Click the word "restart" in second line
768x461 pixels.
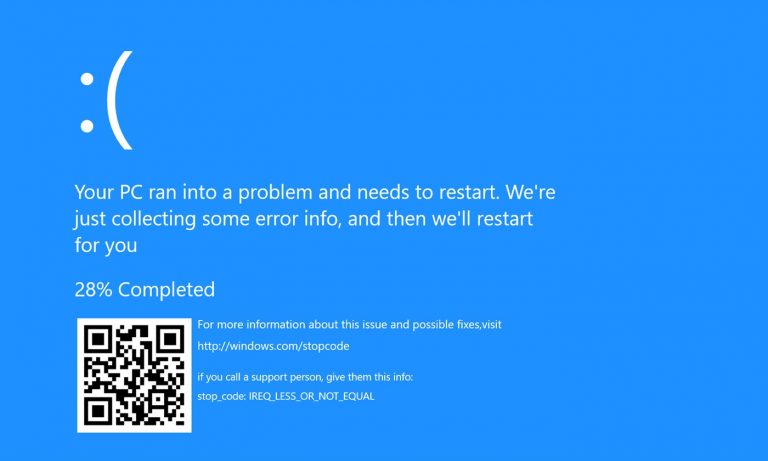504,218
